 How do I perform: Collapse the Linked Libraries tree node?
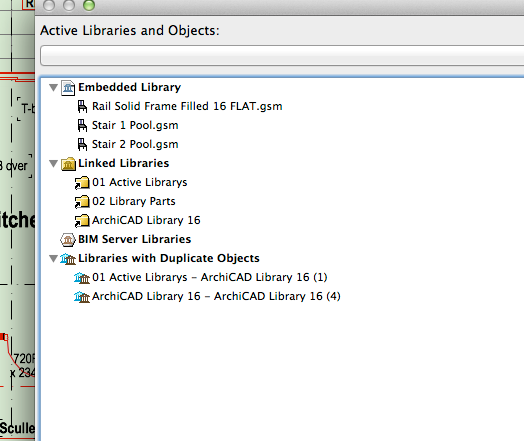[53, 163]
